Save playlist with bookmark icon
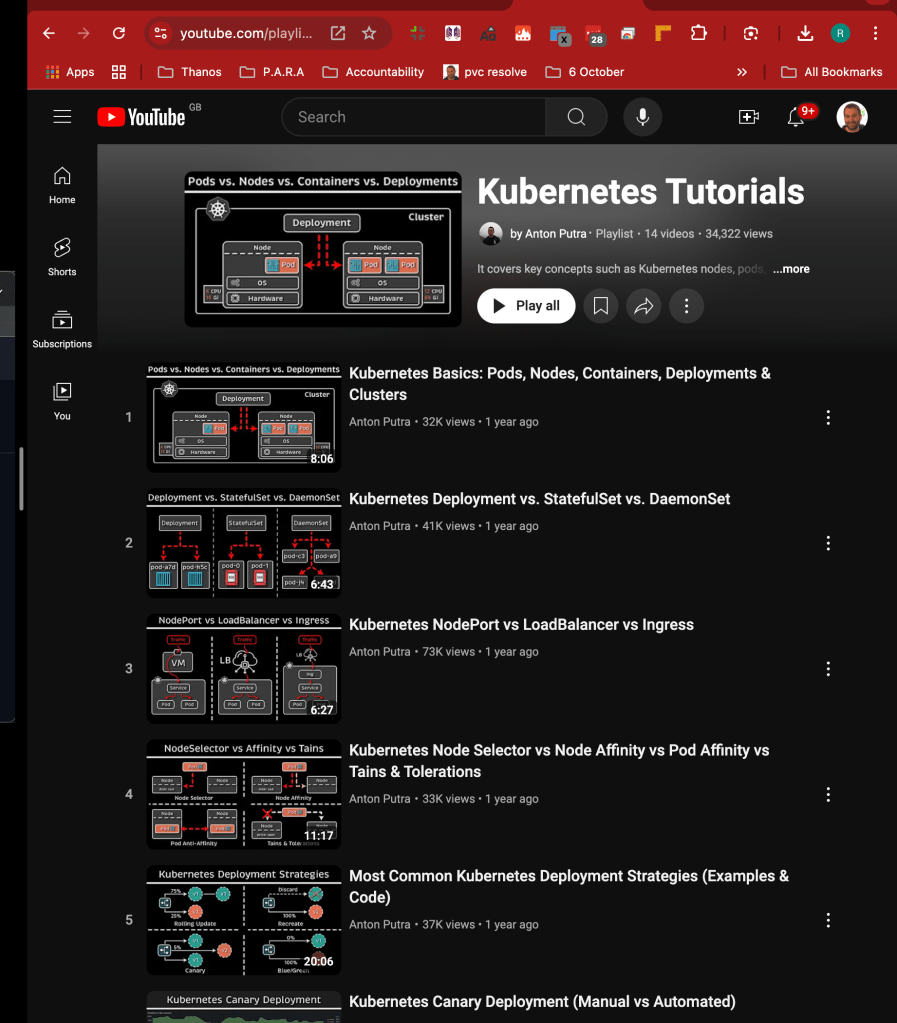 pyautogui.click(x=601, y=306)
